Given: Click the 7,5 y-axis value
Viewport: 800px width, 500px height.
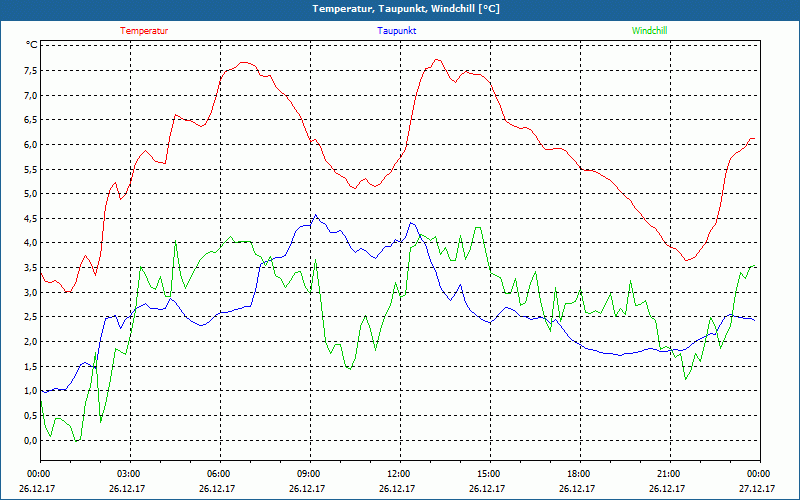Looking at the screenshot, I should [31, 70].
